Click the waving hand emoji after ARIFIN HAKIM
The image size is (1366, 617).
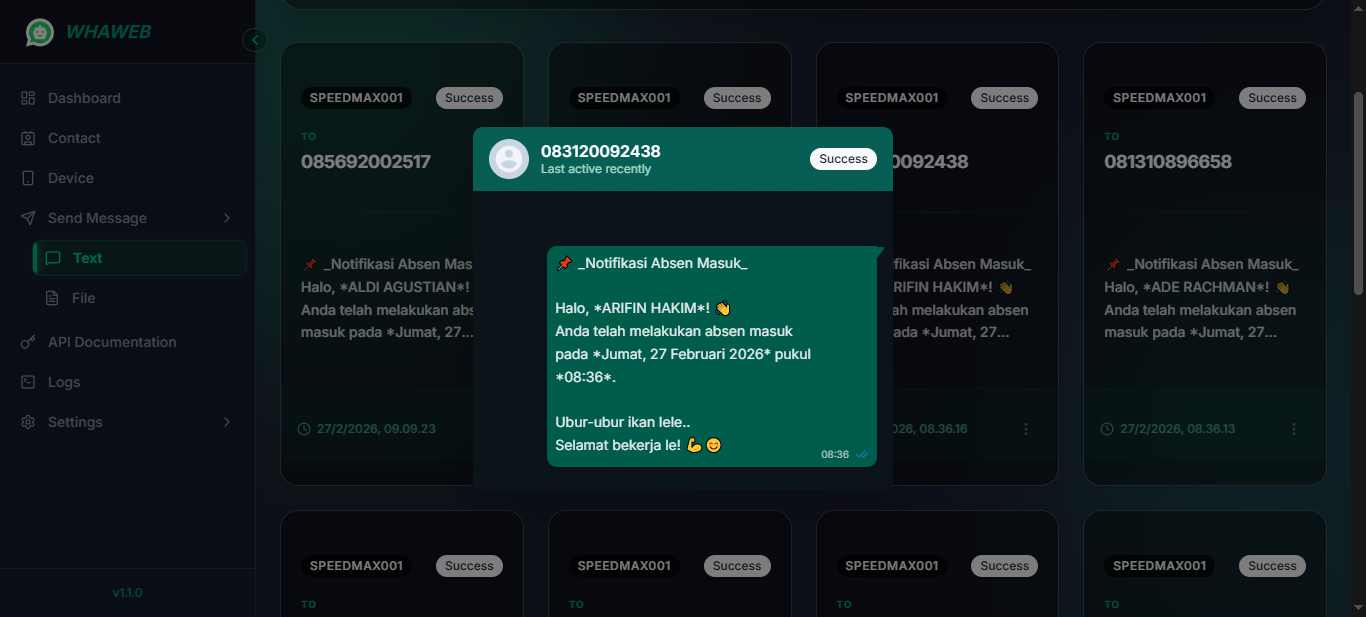[x=723, y=308]
